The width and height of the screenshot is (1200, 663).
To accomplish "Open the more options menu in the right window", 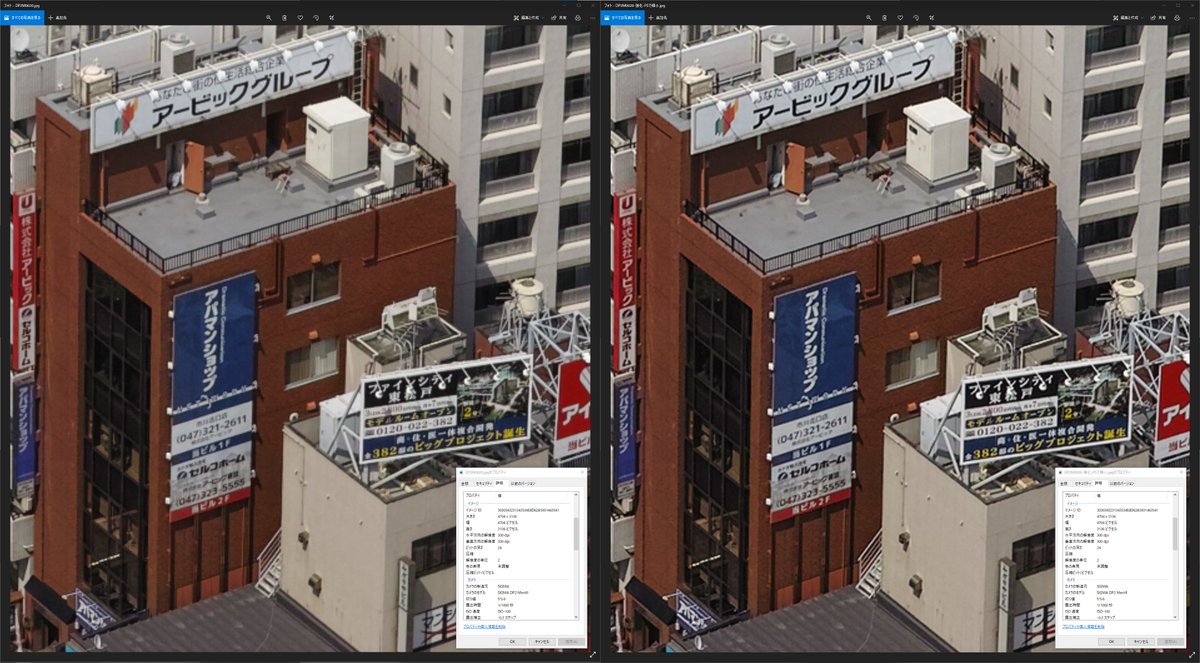I will coord(1192,18).
